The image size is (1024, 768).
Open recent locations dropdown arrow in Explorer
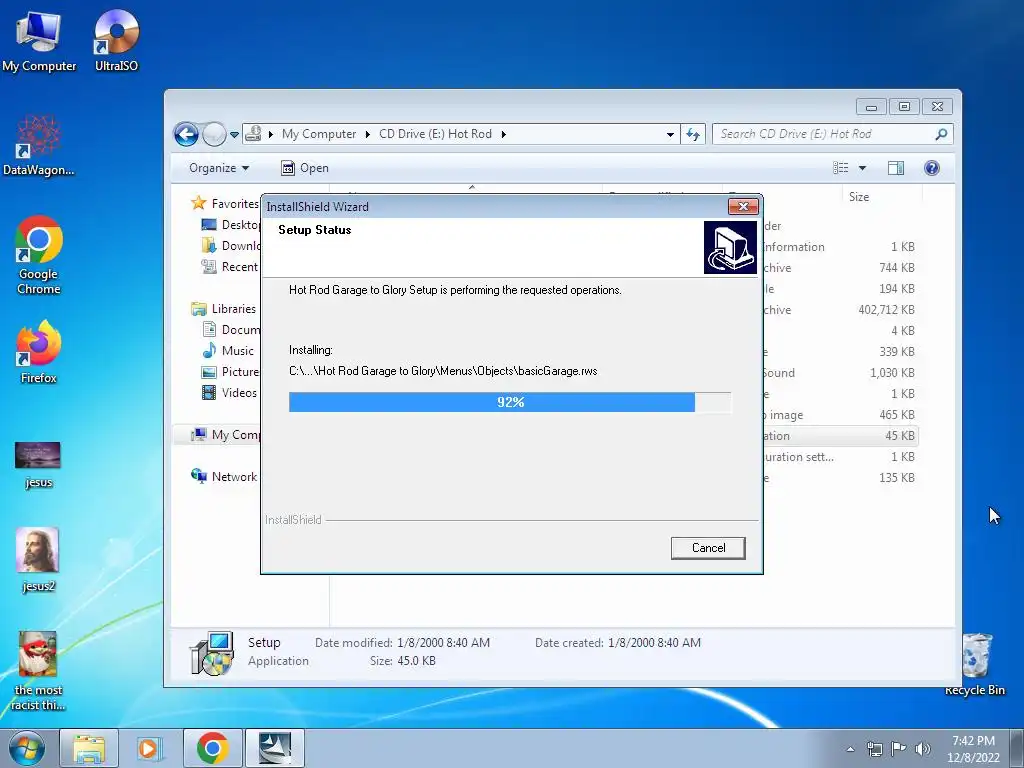click(234, 135)
